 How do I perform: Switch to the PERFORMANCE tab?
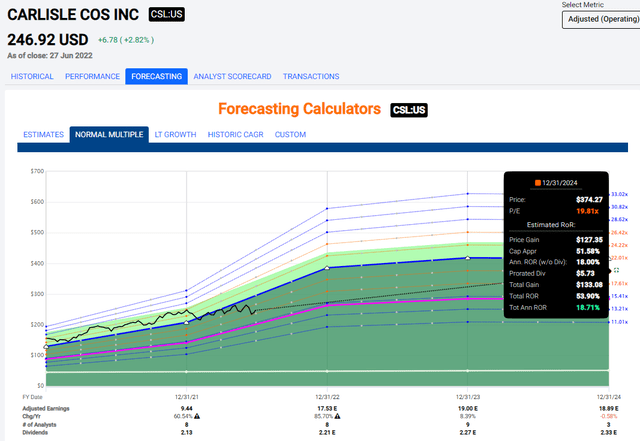click(92, 76)
